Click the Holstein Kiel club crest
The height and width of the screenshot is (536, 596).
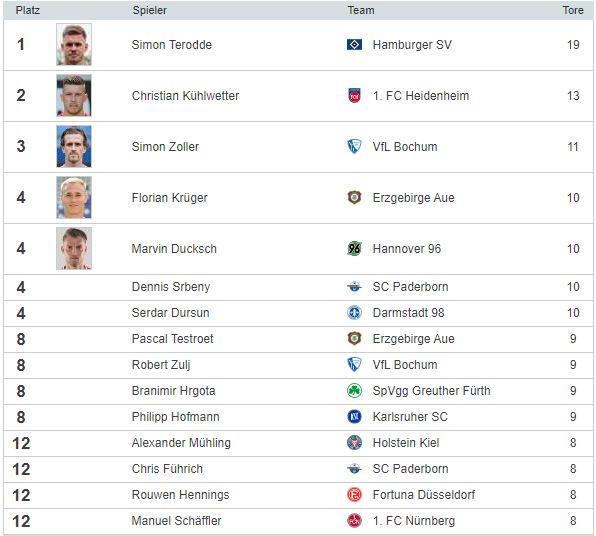click(x=354, y=442)
